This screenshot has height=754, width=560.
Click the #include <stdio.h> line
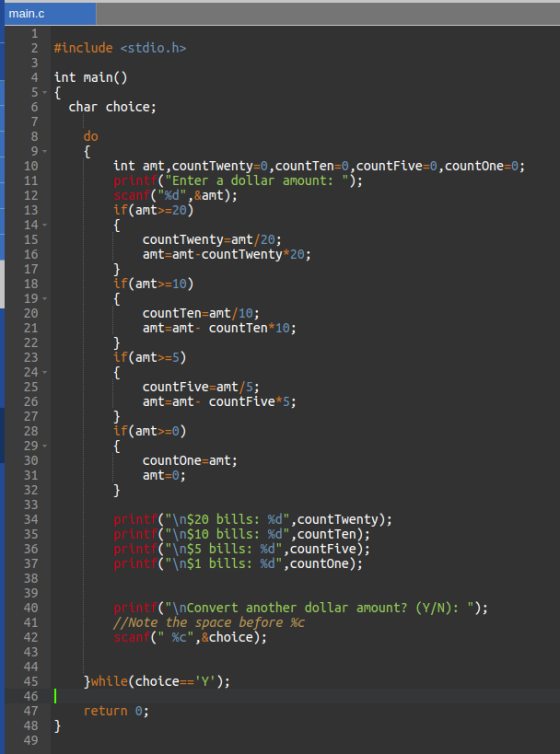(x=120, y=48)
